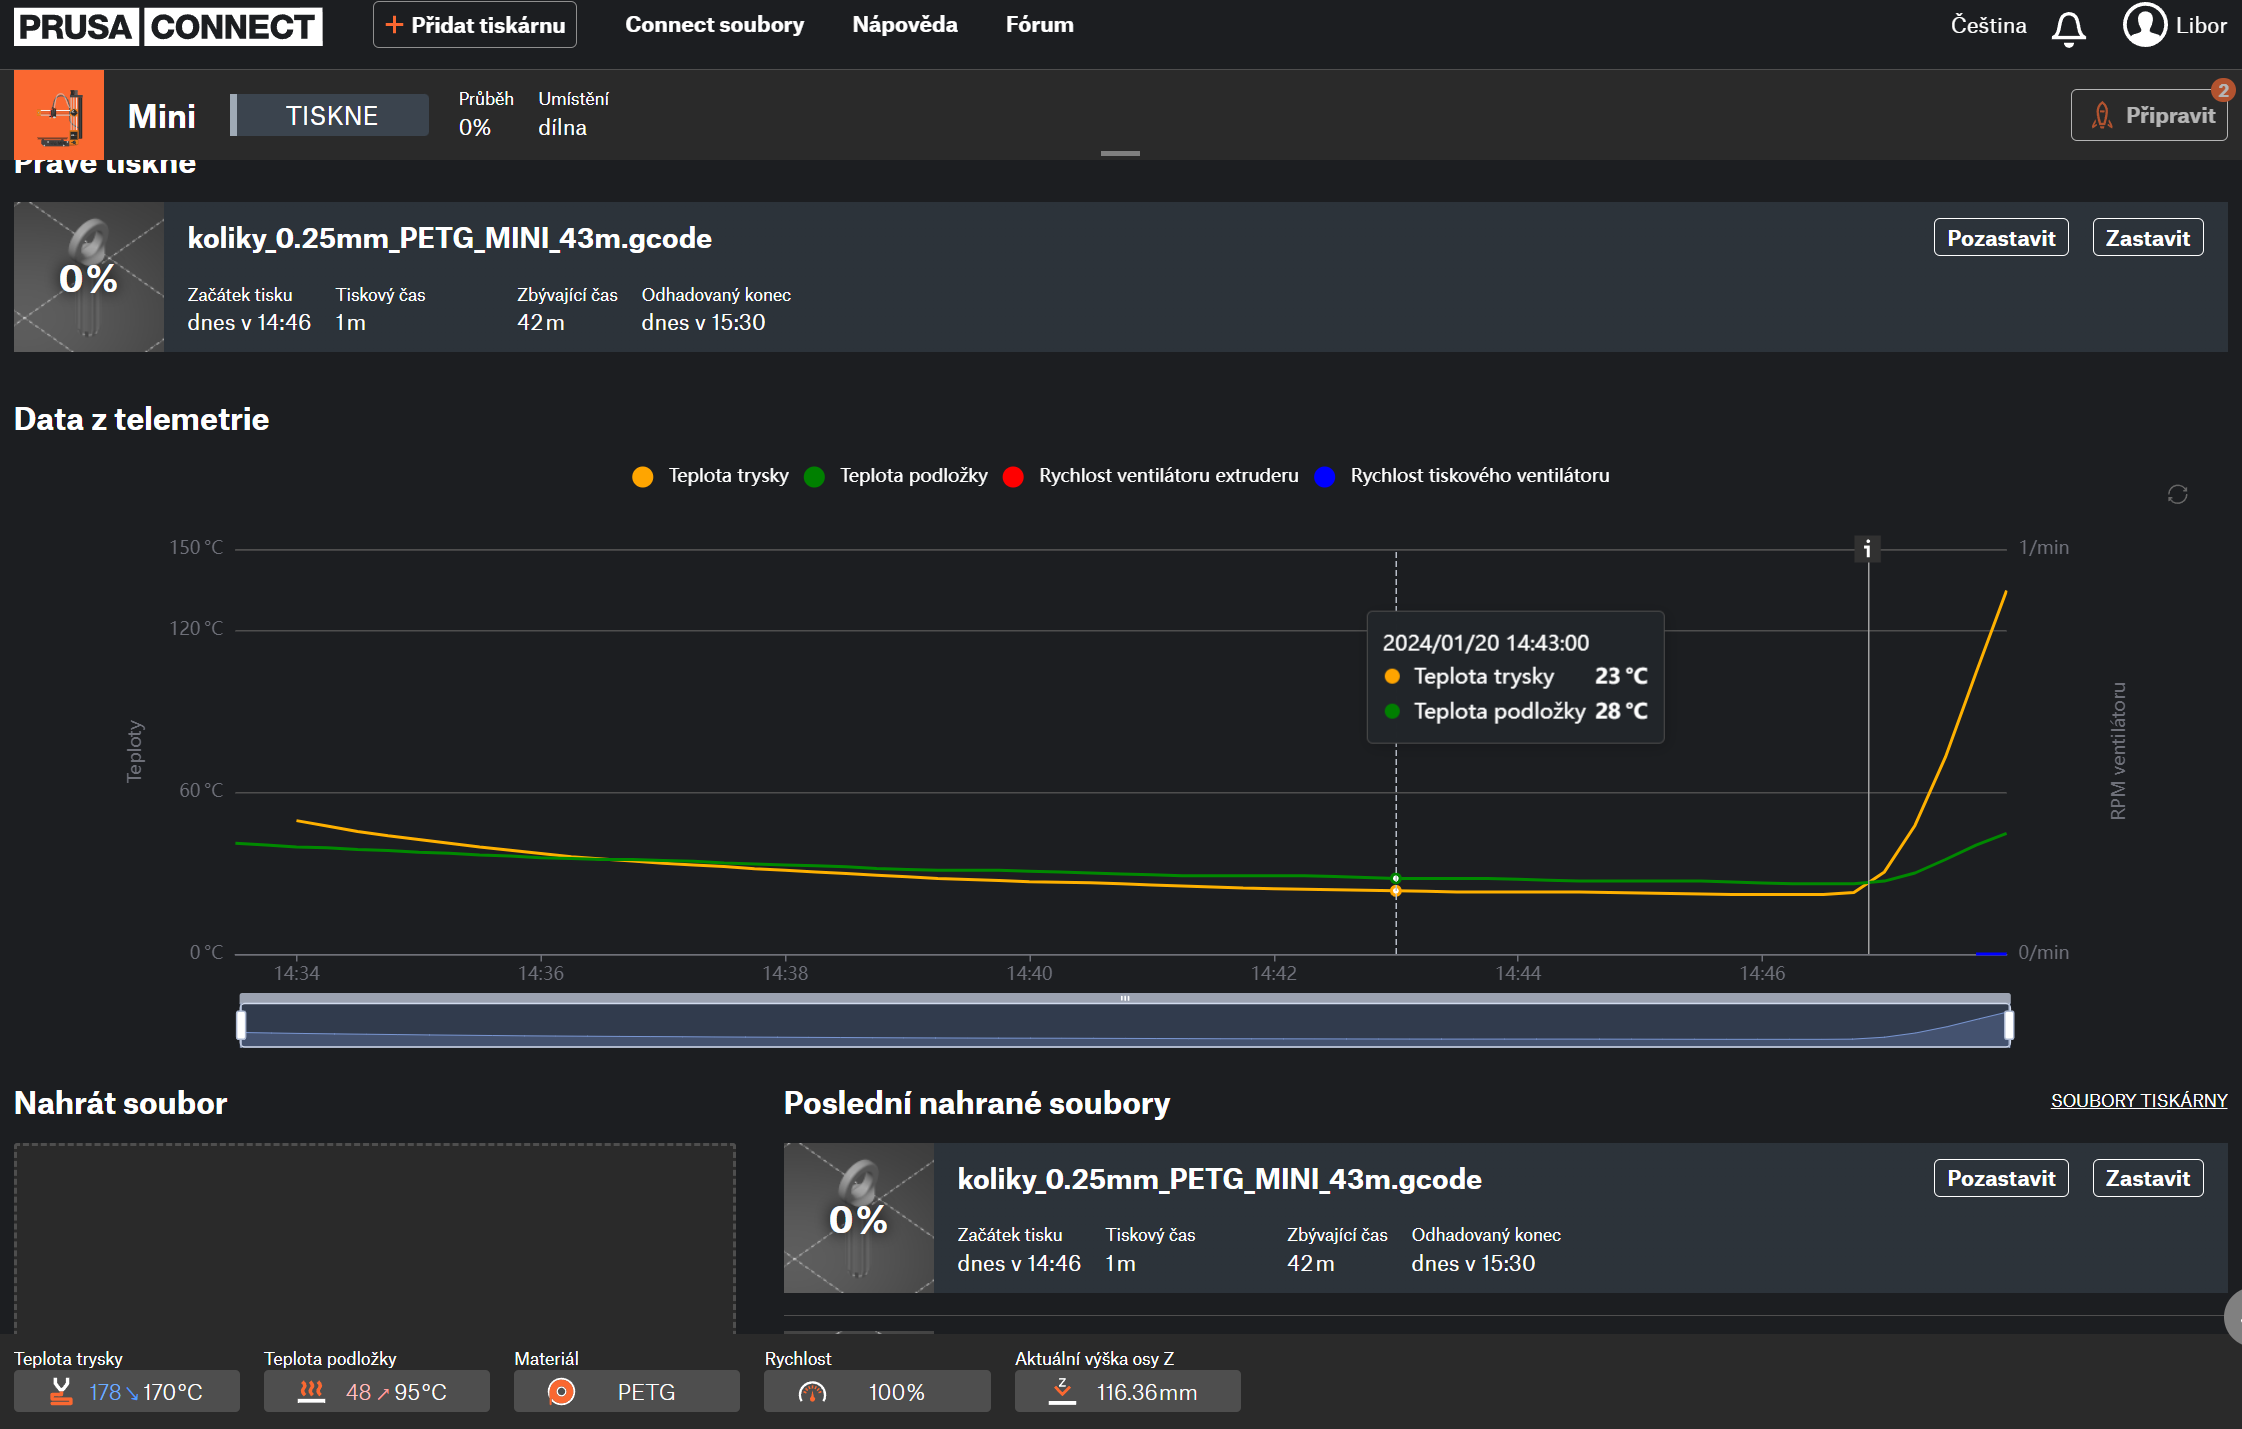2242x1429 pixels.
Task: Open the SOUBORY TISKÁRNY link
Action: pos(2139,1101)
